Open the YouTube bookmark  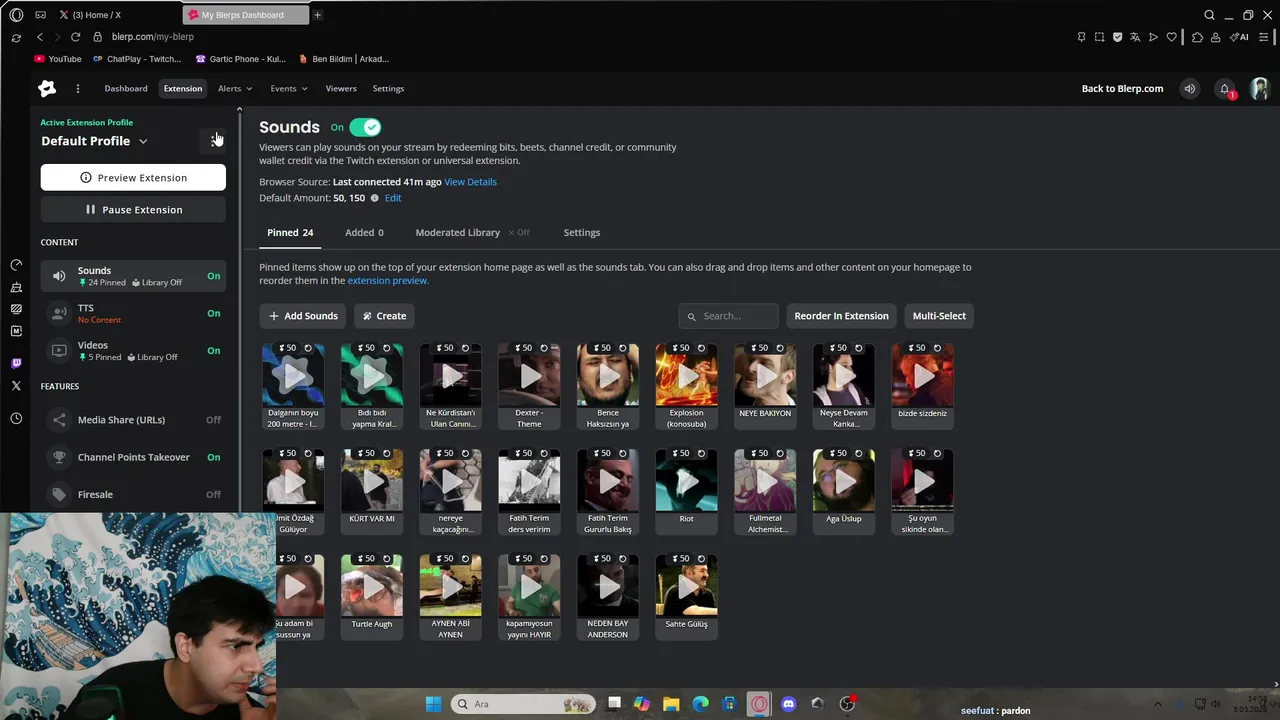click(58, 59)
